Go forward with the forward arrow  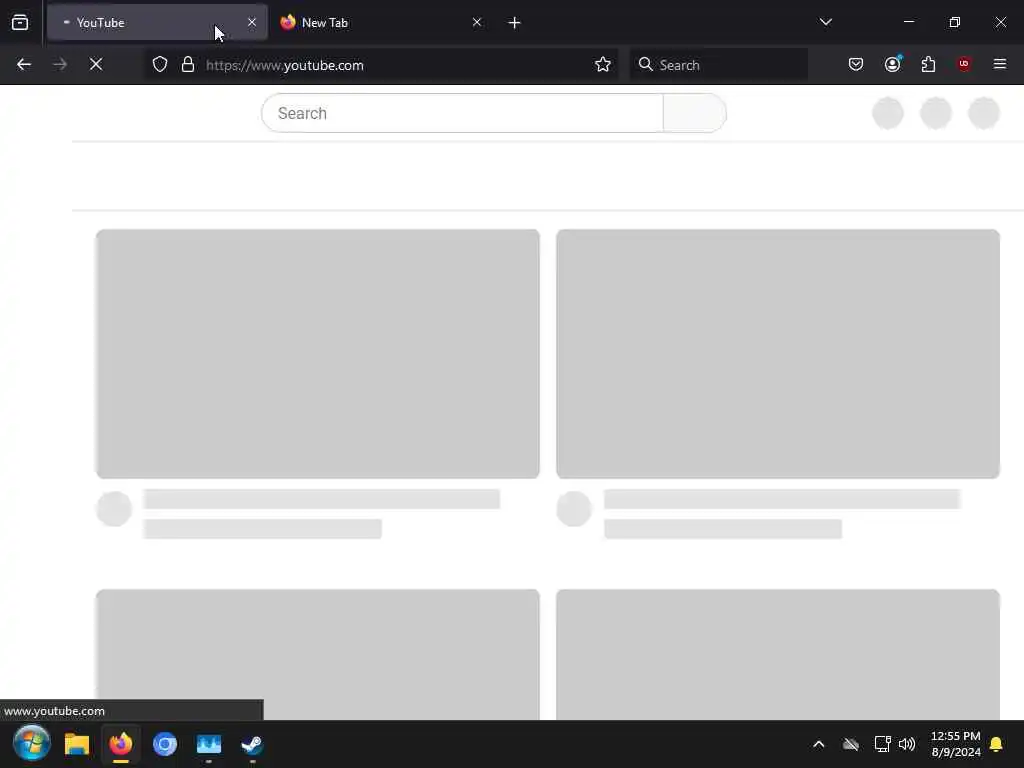point(60,65)
